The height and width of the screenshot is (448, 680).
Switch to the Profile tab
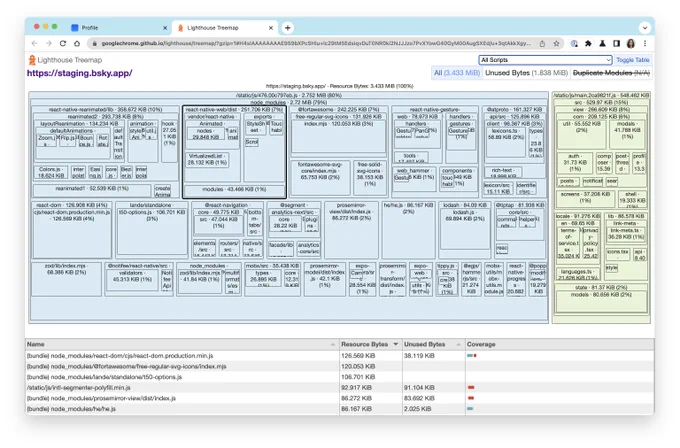coord(117,28)
